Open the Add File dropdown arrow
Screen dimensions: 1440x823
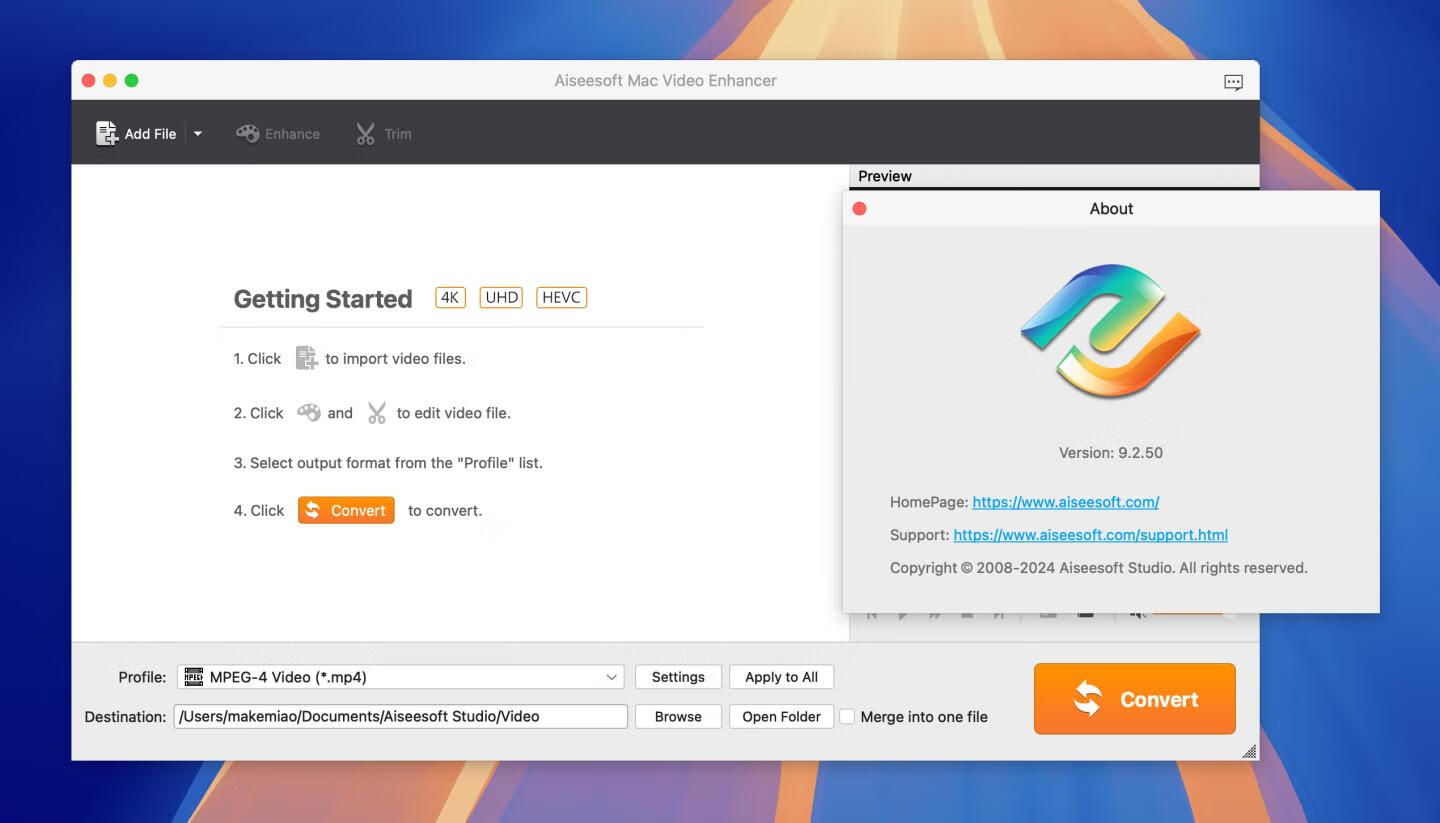click(x=198, y=134)
